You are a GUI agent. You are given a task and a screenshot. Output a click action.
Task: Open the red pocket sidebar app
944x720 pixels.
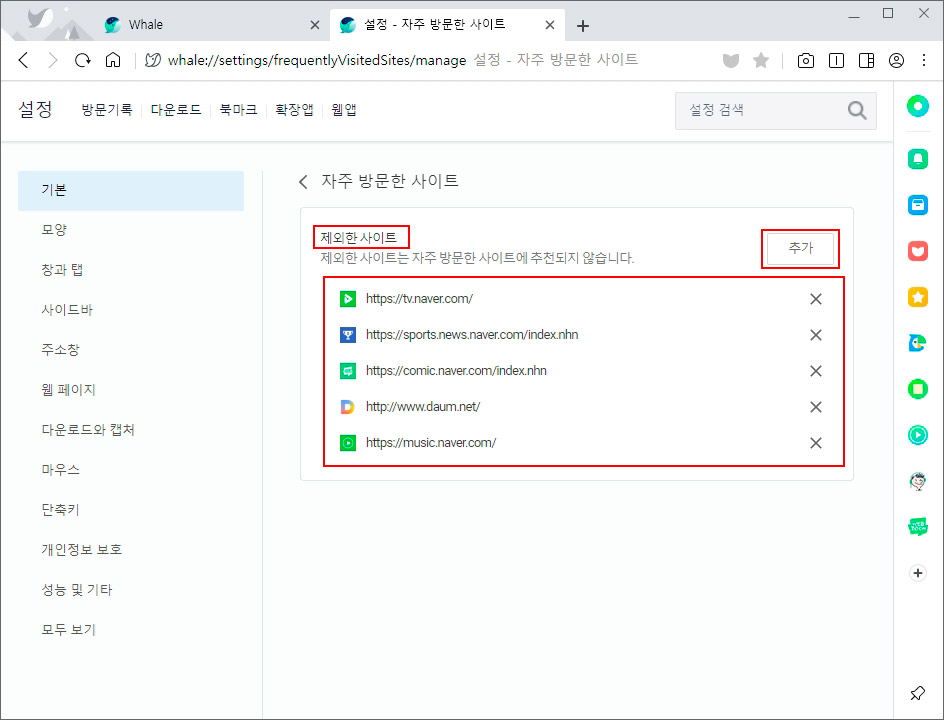tap(918, 250)
